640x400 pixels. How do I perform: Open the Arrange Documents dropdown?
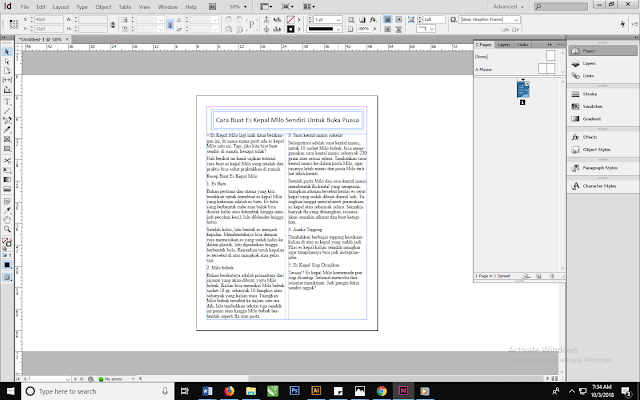[309, 7]
